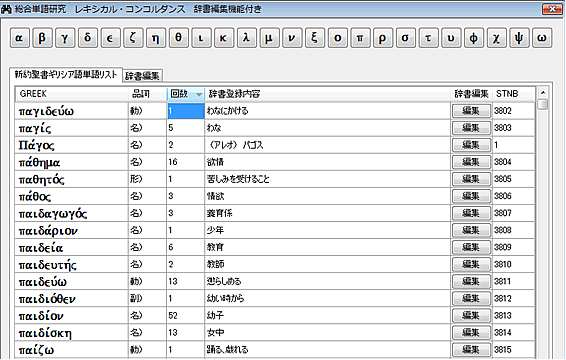The width and height of the screenshot is (566, 360).
Task: Select the Greek word παγιδεύω
Action: (x=46, y=111)
